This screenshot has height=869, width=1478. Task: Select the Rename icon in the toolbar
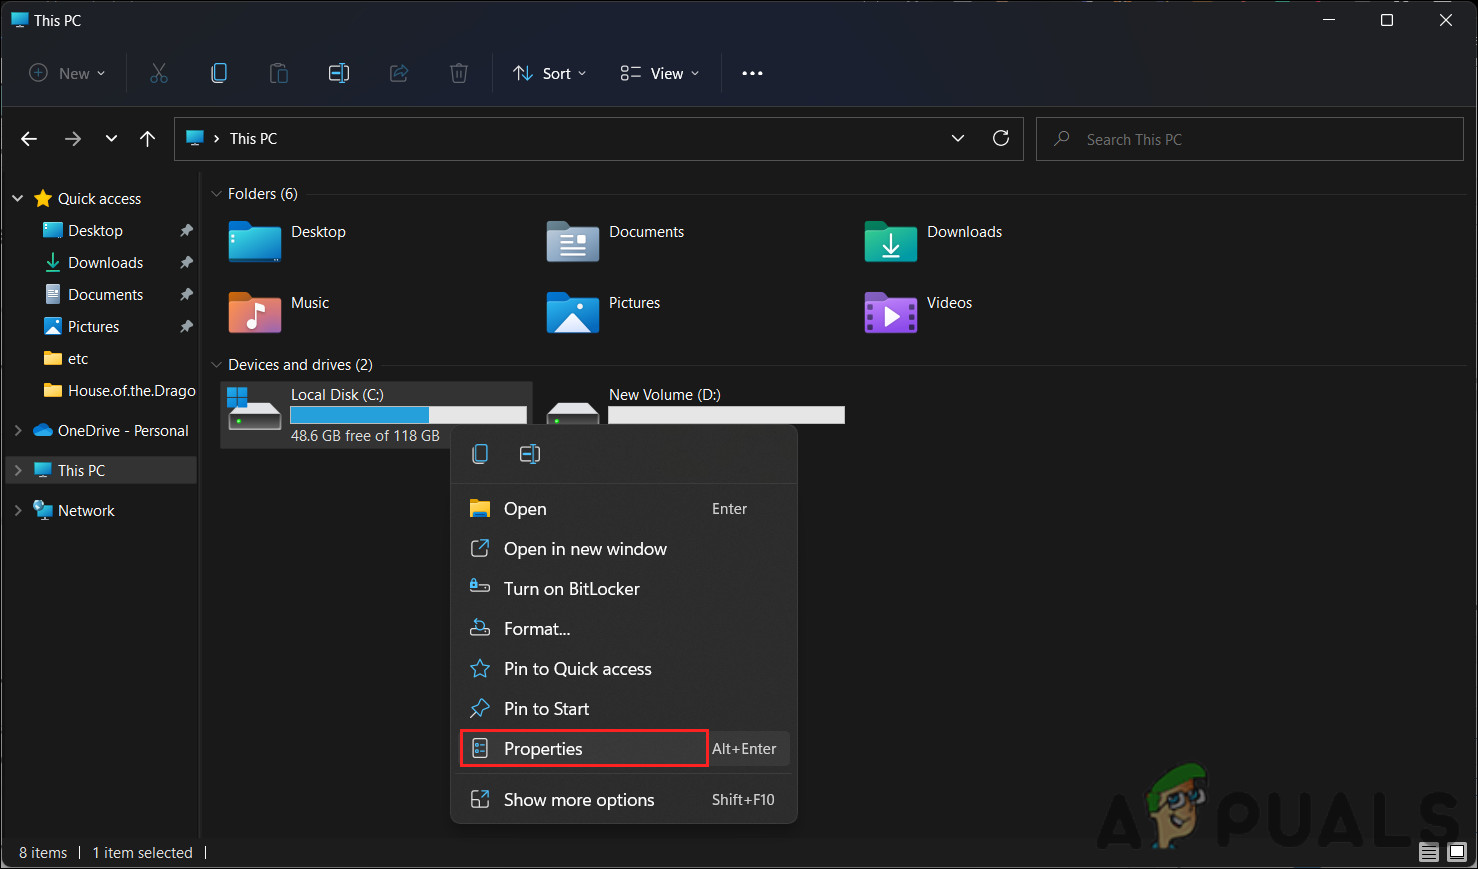click(339, 73)
